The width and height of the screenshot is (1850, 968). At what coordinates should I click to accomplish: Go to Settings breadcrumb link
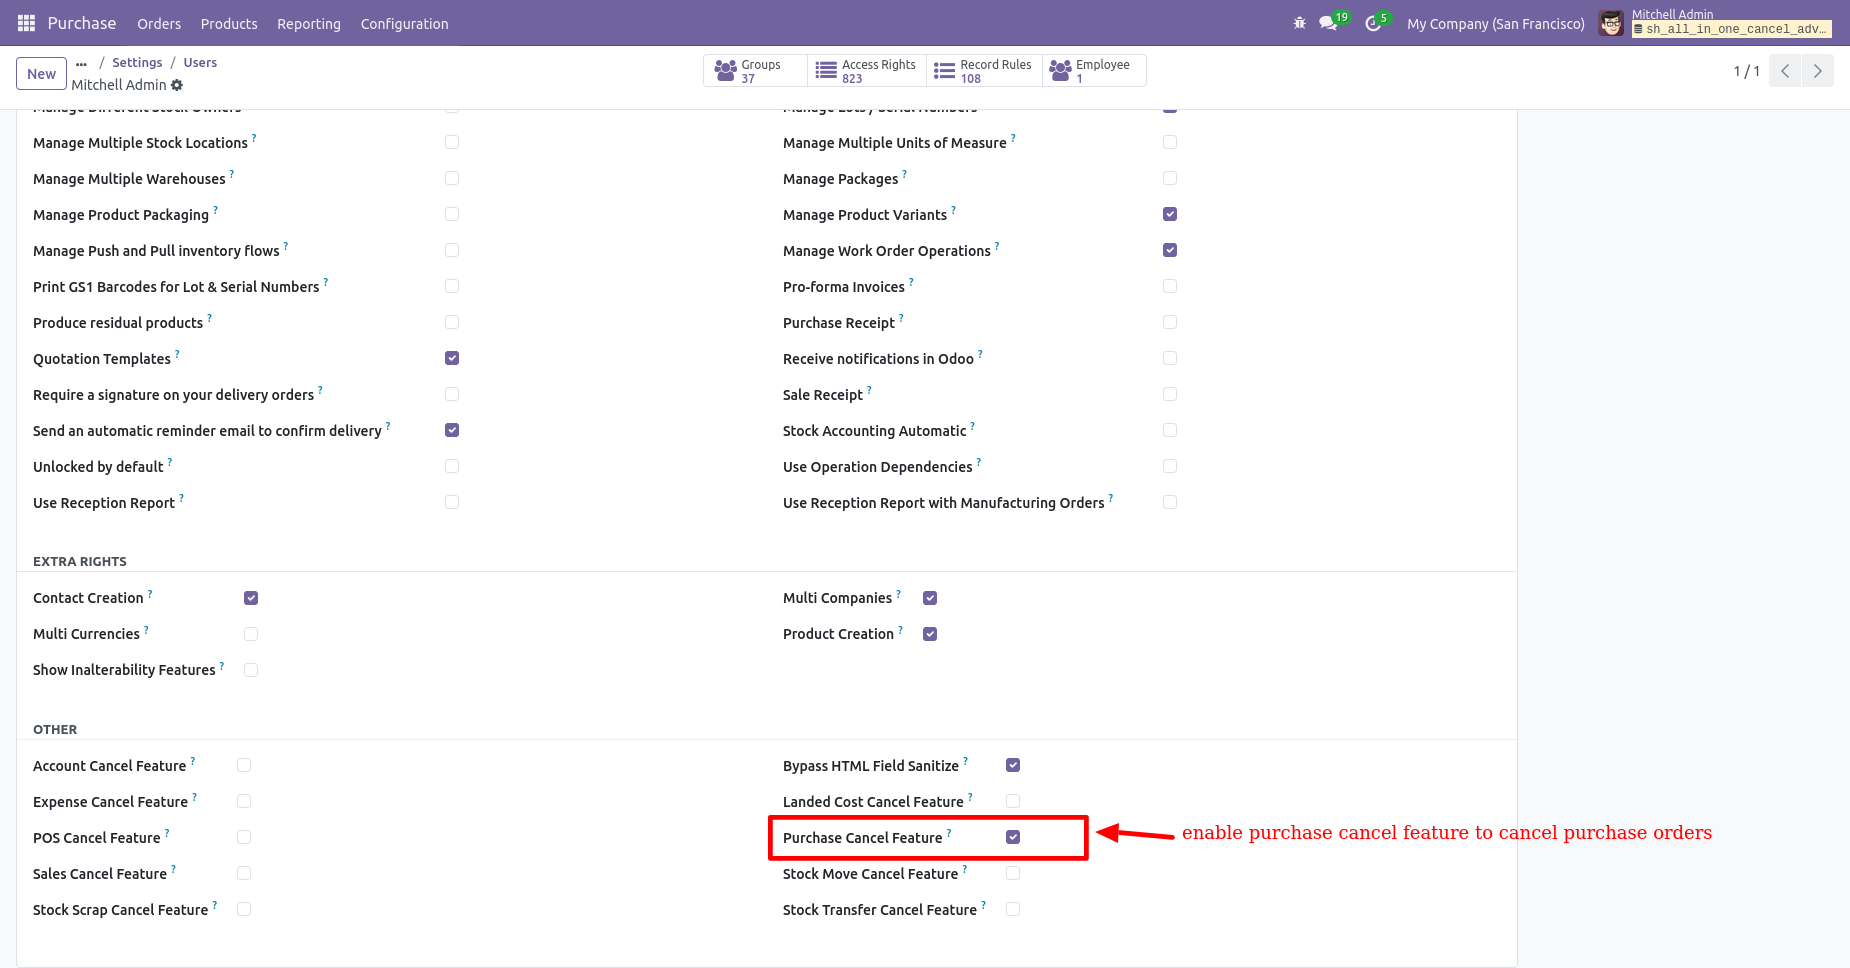[137, 63]
